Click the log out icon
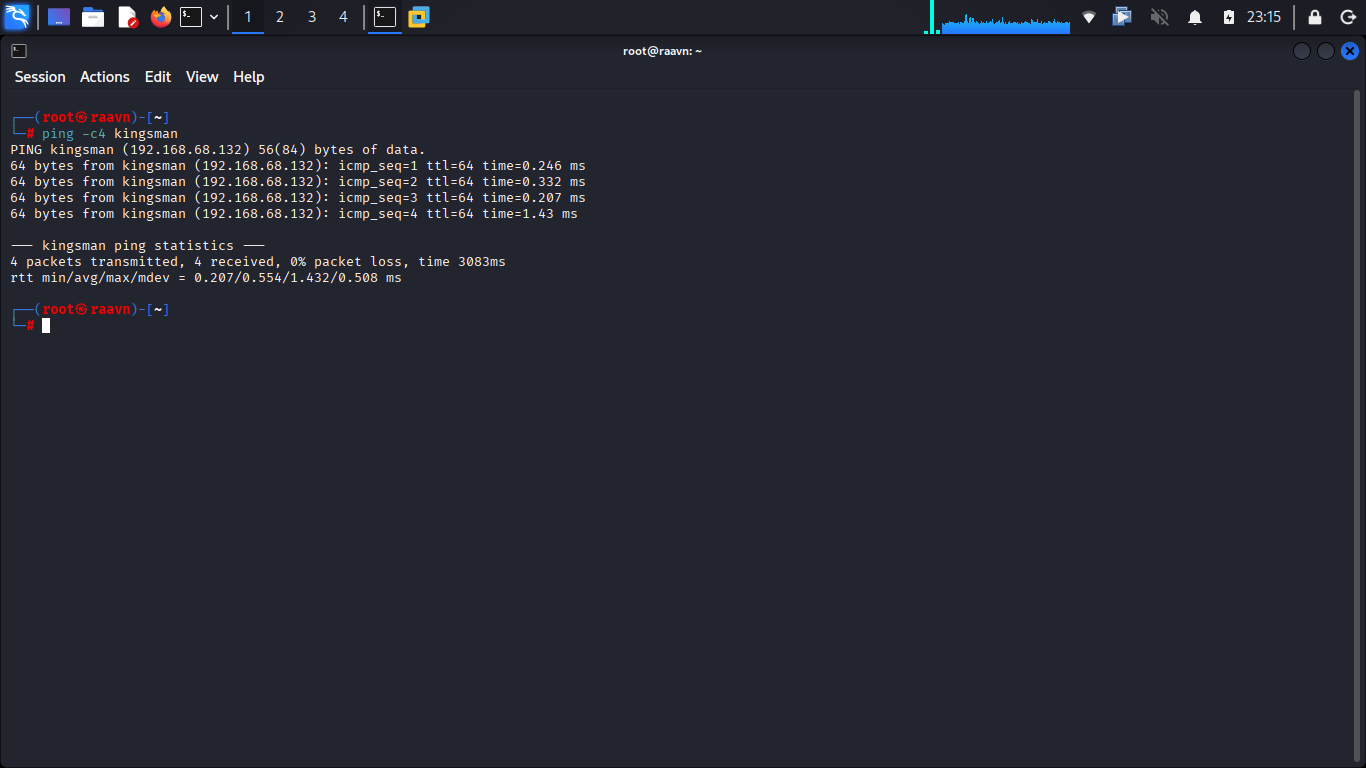The height and width of the screenshot is (768, 1366). click(x=1348, y=17)
